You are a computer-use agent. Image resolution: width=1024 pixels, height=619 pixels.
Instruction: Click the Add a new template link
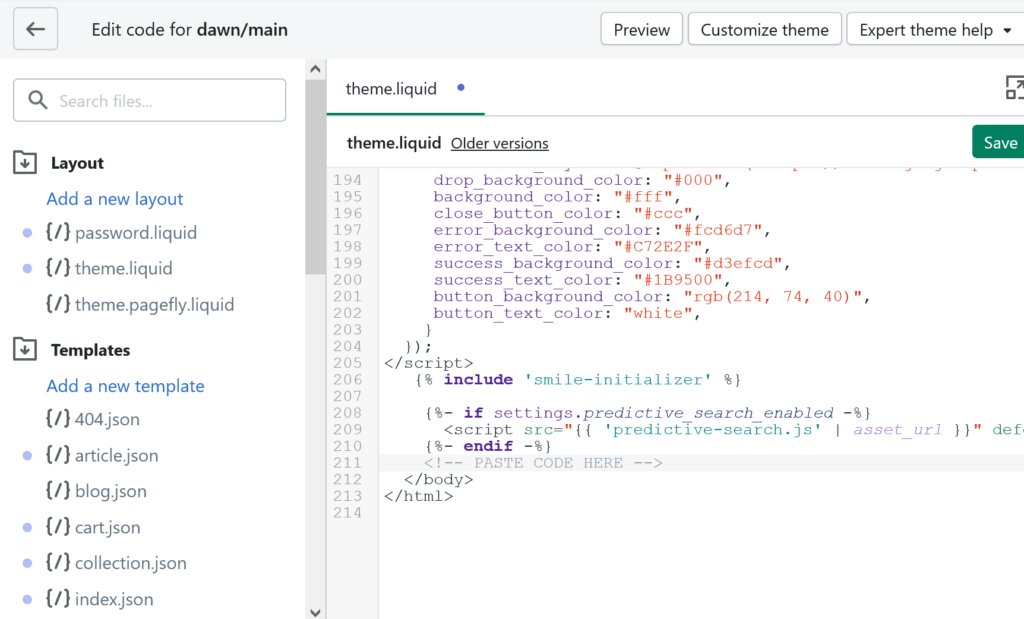tap(125, 386)
